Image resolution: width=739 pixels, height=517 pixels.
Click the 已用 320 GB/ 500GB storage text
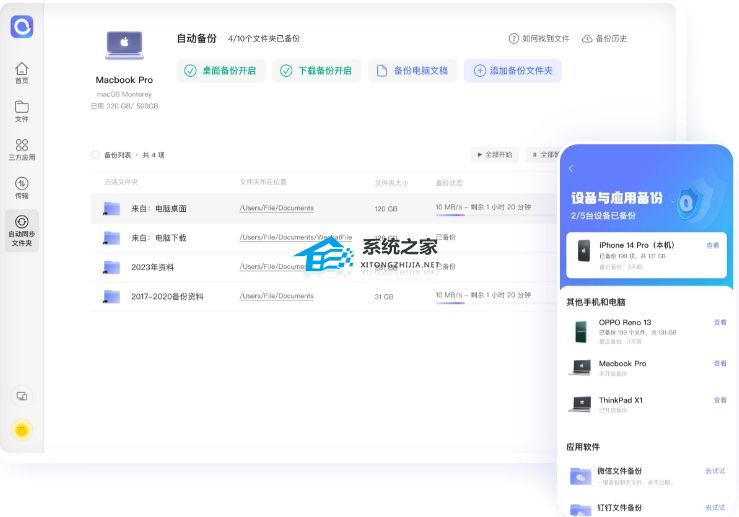[x=124, y=106]
